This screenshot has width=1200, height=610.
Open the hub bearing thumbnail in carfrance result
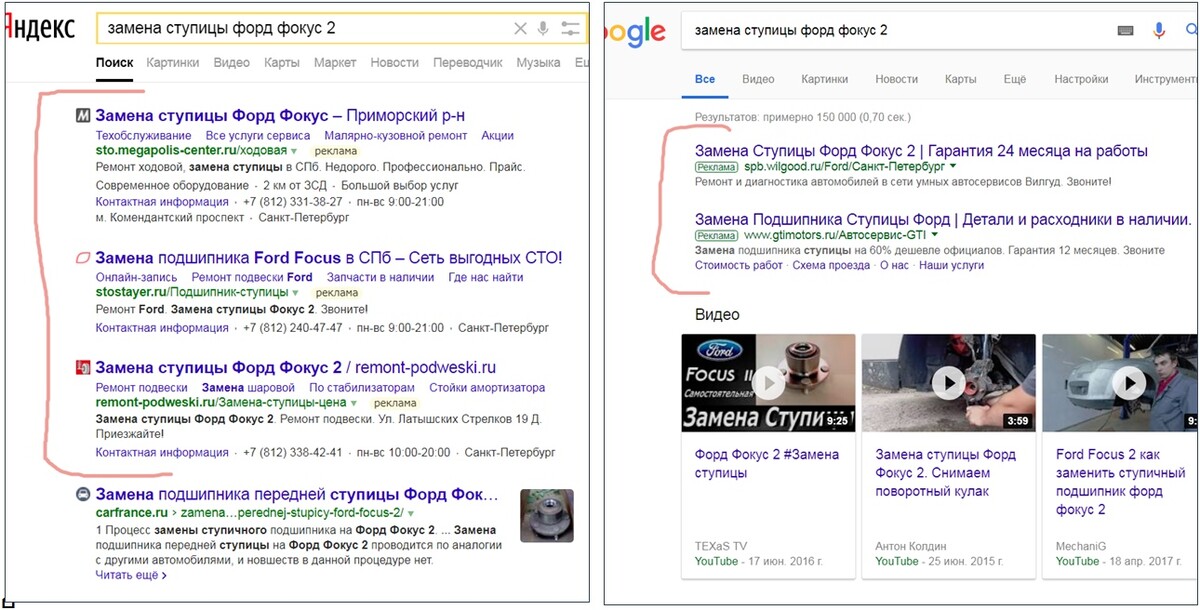coord(547,516)
